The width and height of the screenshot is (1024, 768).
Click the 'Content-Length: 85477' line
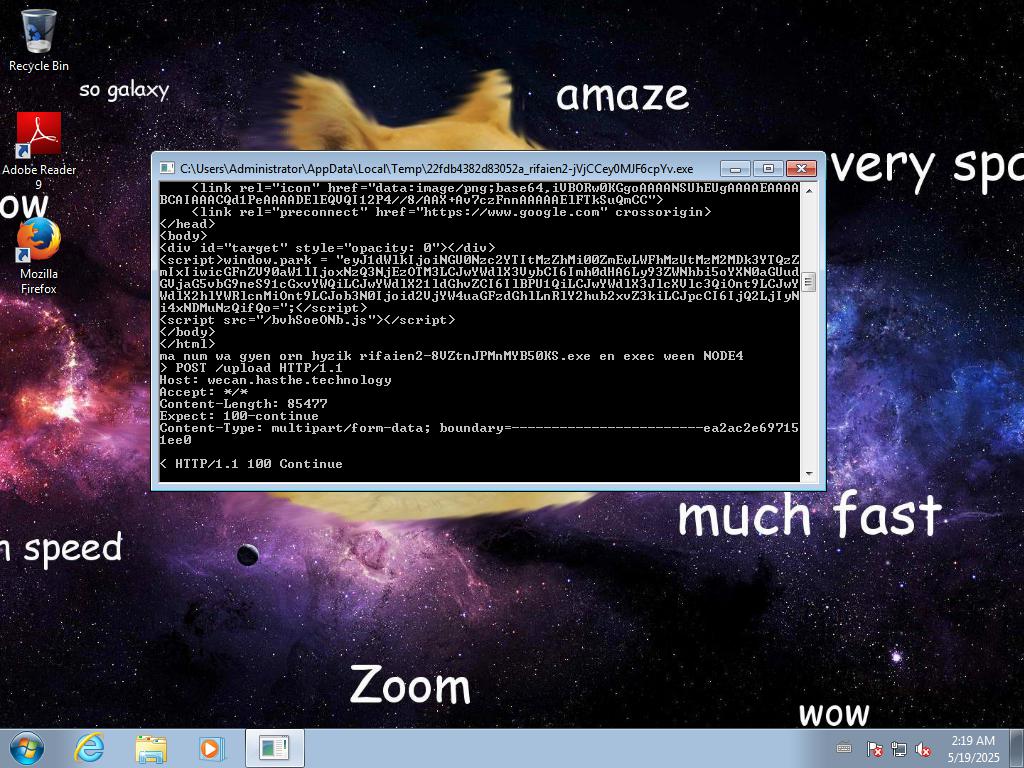[x=244, y=404]
